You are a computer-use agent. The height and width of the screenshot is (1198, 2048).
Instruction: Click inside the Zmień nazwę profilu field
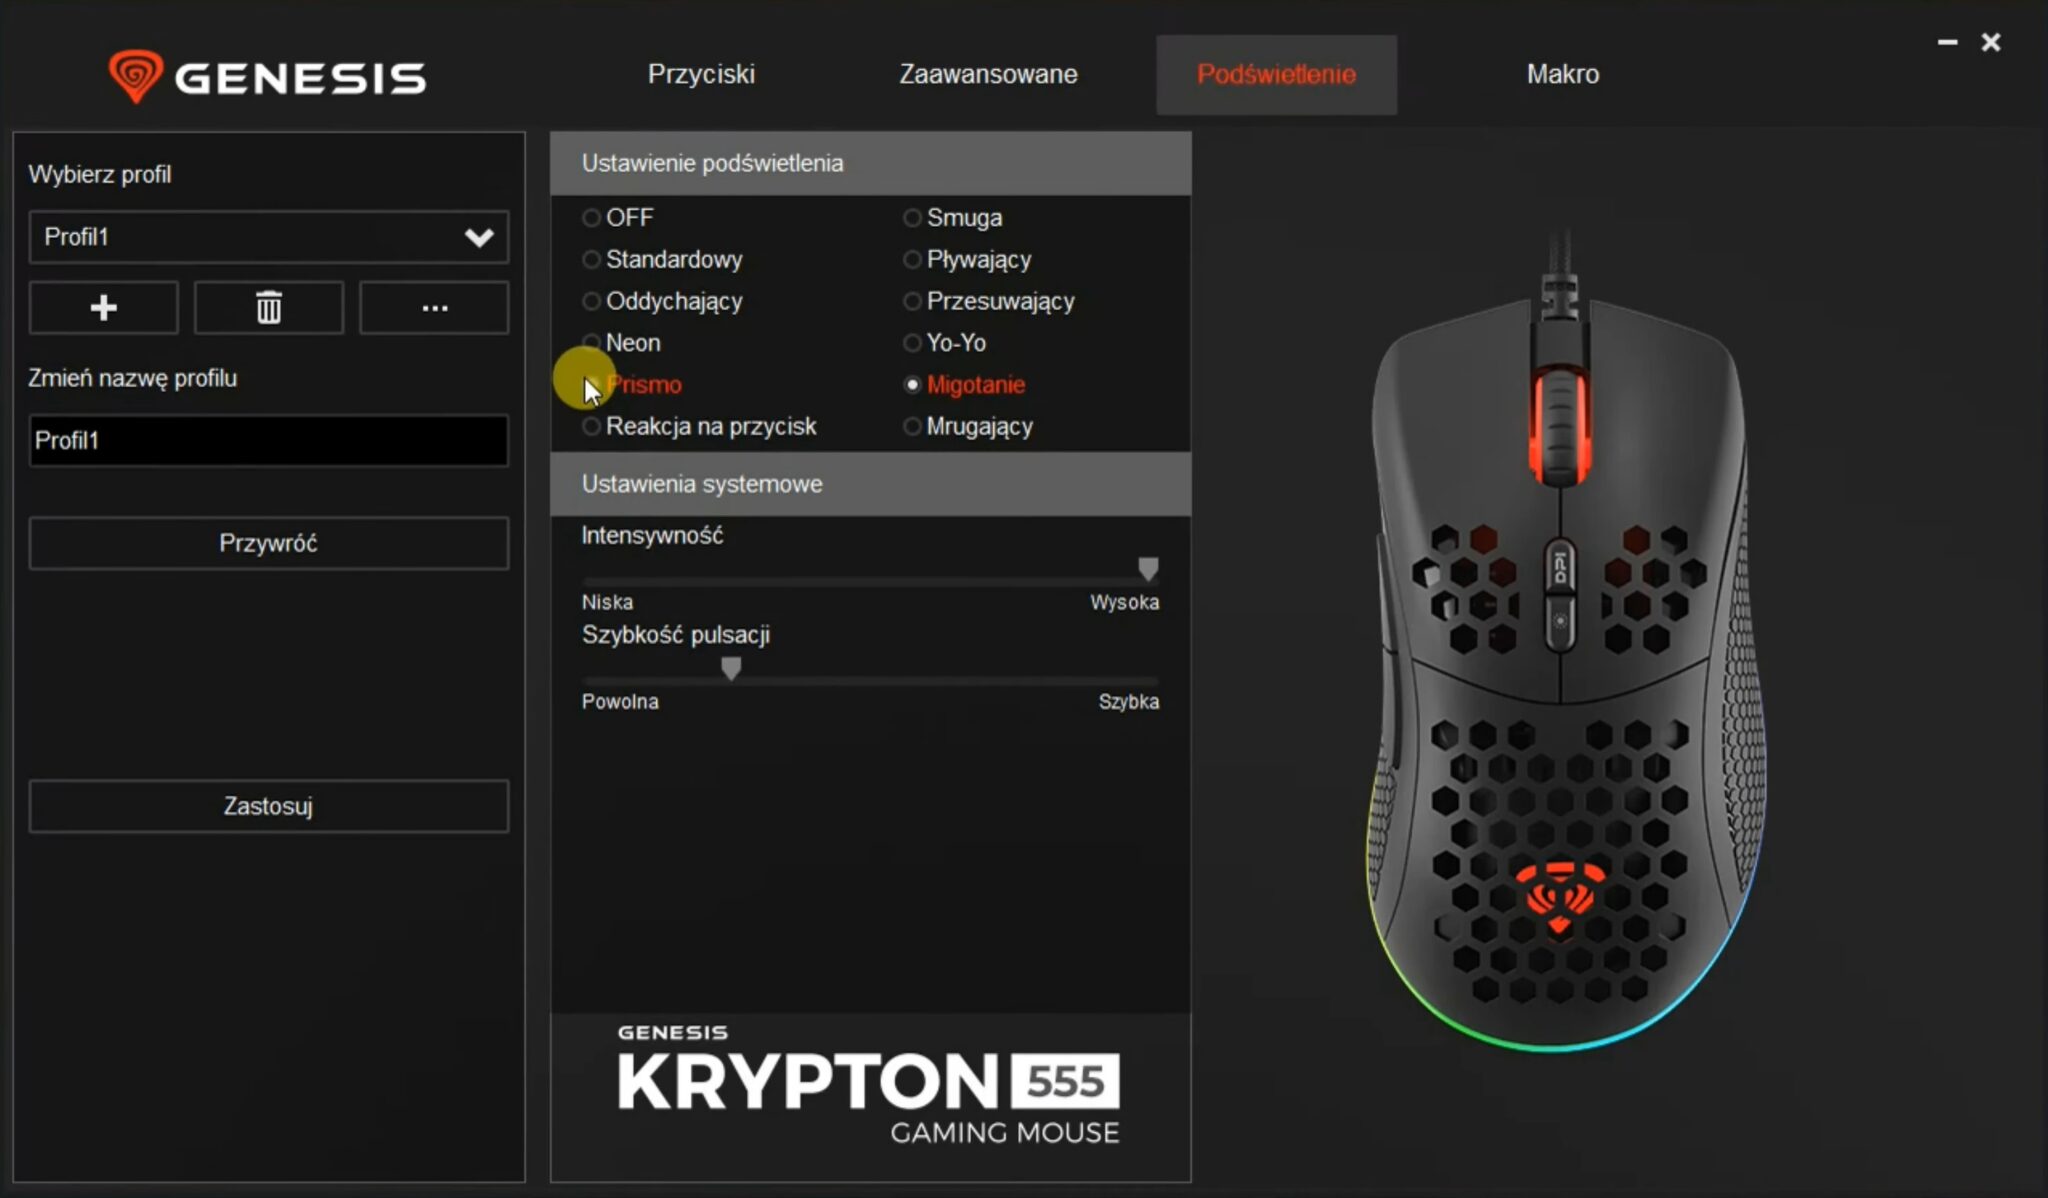pos(268,441)
